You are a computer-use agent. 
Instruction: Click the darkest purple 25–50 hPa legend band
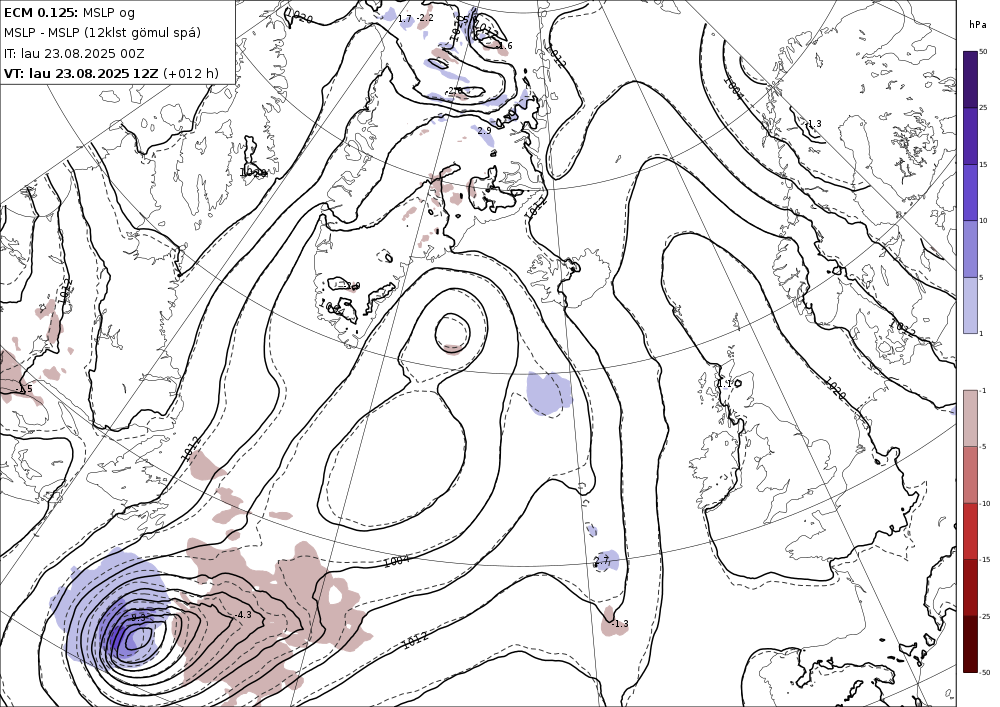[x=970, y=79]
